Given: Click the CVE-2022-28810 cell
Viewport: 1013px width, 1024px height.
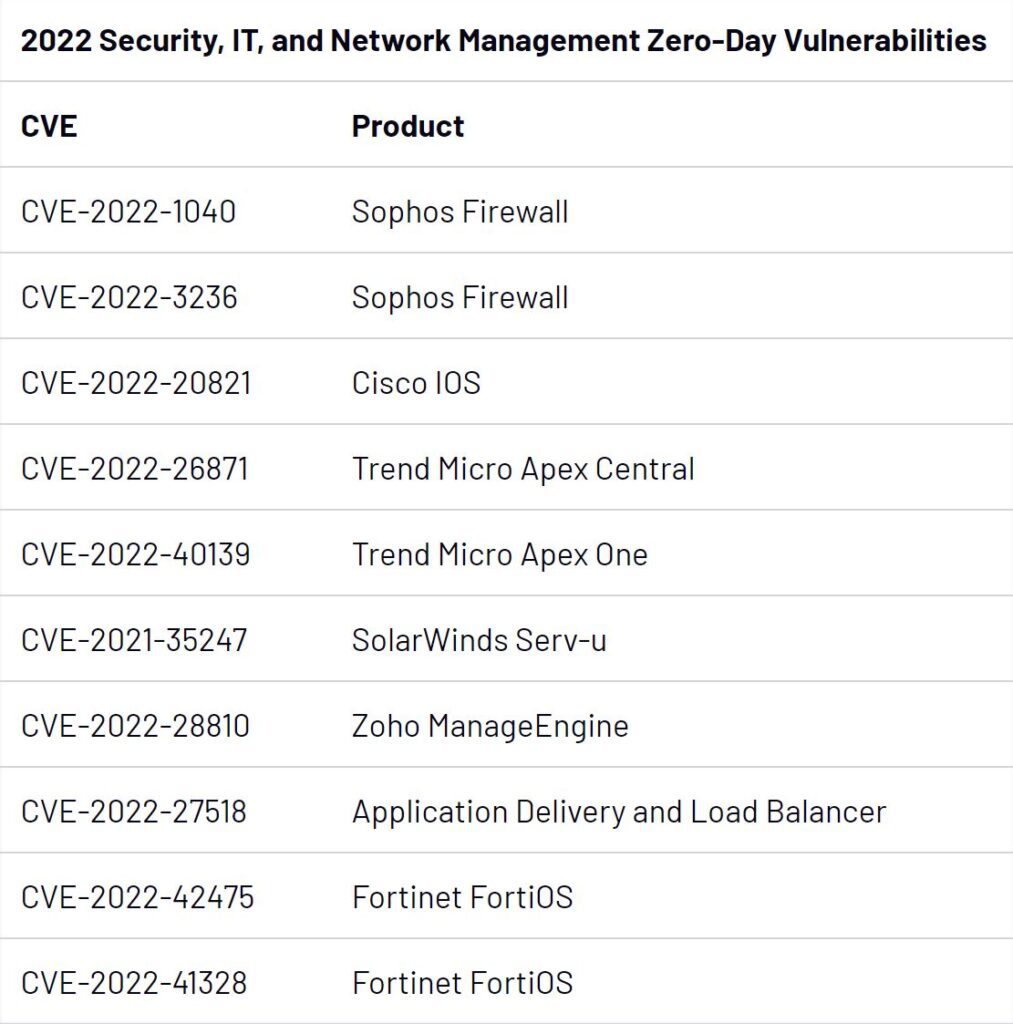Looking at the screenshot, I should tap(136, 726).
